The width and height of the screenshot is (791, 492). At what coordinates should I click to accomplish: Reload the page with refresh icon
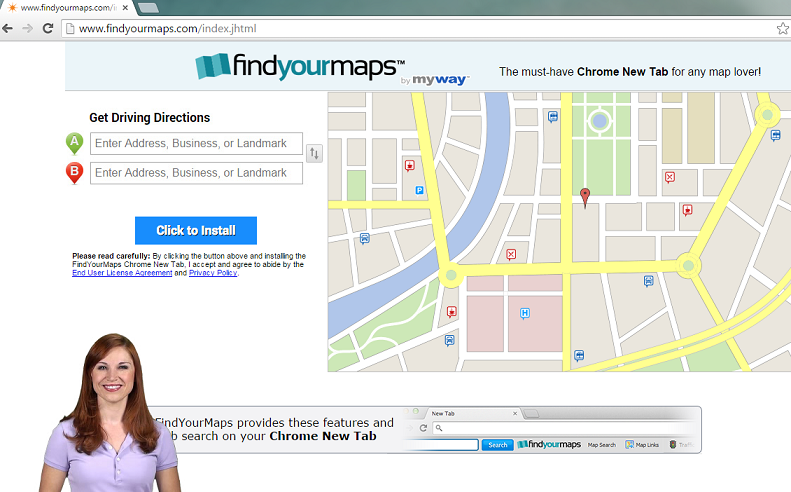[x=48, y=28]
